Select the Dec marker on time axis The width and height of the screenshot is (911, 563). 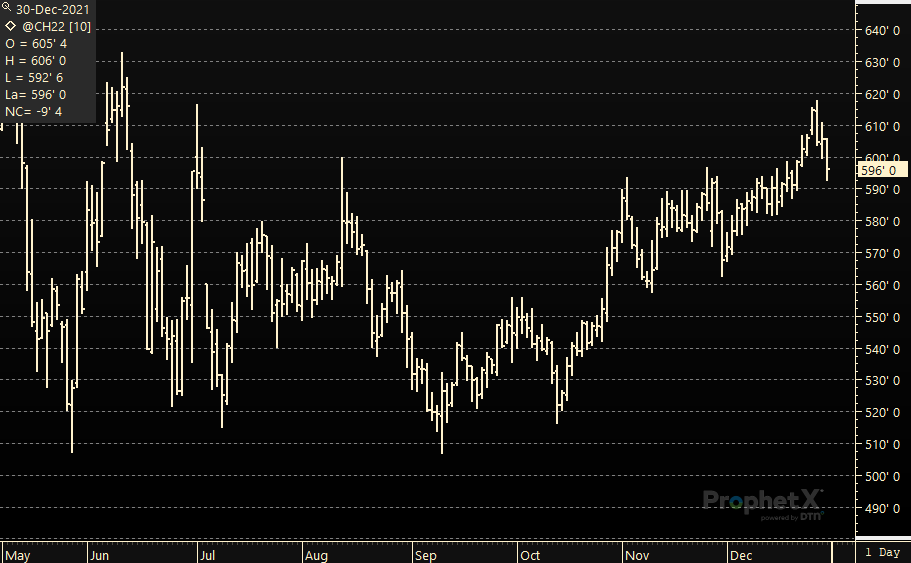coord(740,555)
